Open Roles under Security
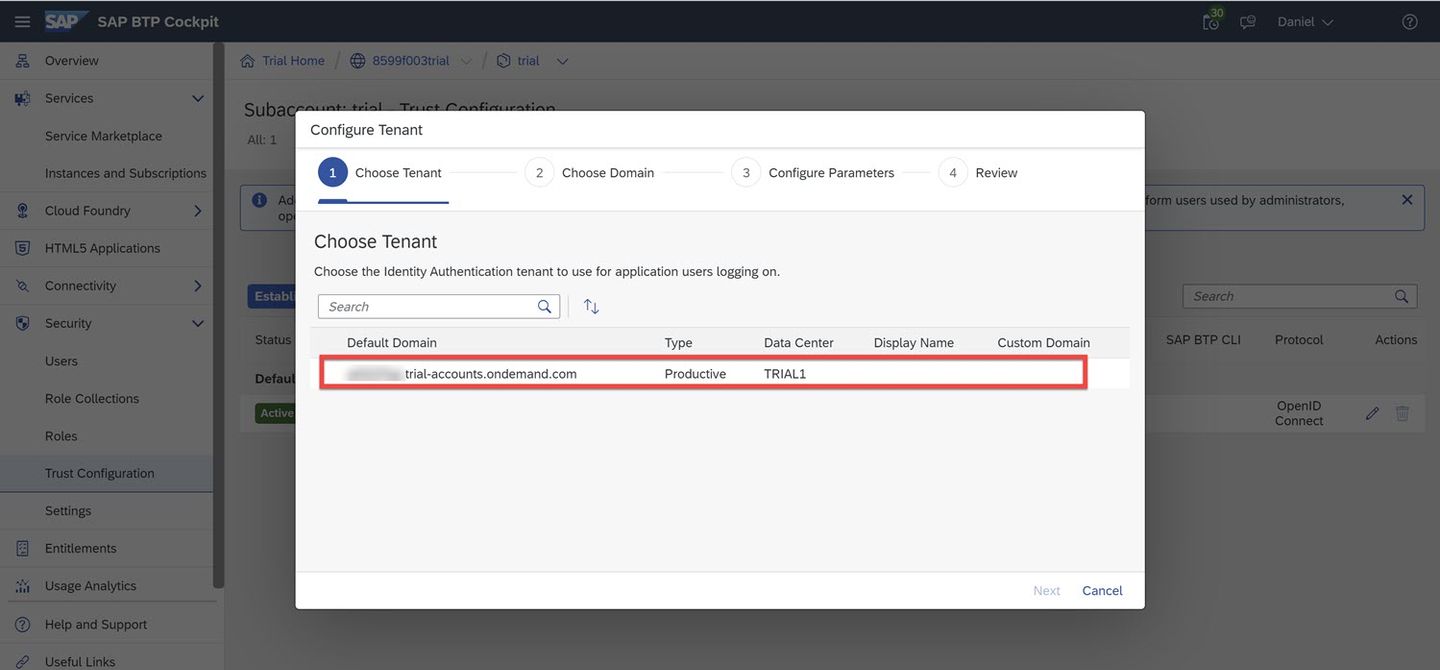The width and height of the screenshot is (1440, 670). 61,436
